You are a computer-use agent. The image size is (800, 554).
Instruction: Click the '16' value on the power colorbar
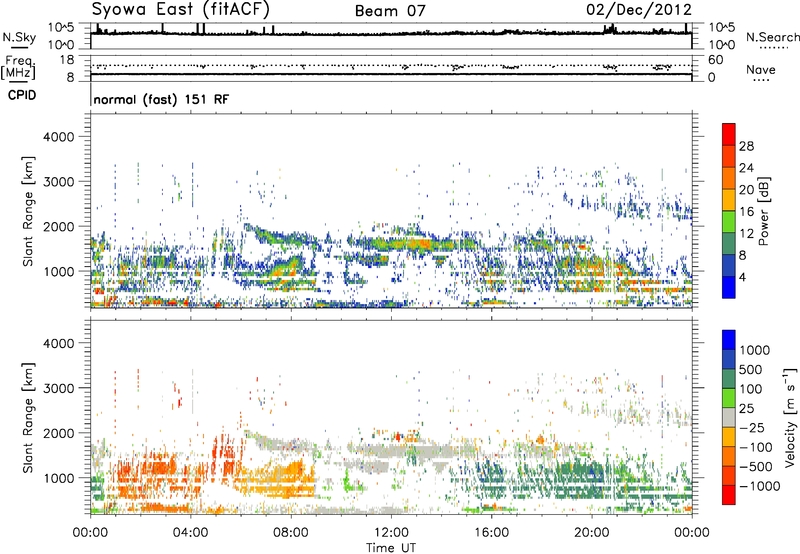746,212
